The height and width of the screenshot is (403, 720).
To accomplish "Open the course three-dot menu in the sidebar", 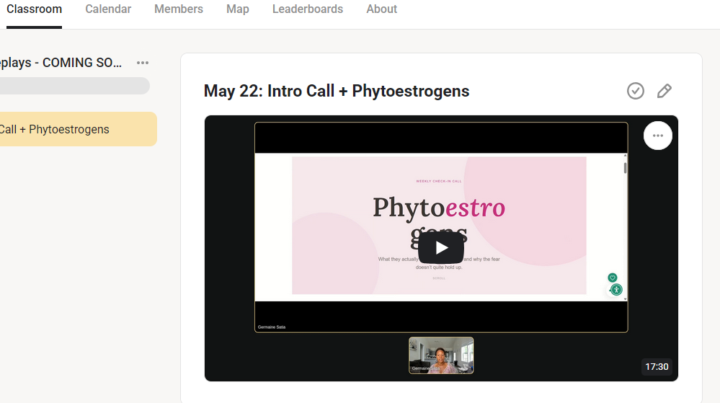I will click(142, 63).
